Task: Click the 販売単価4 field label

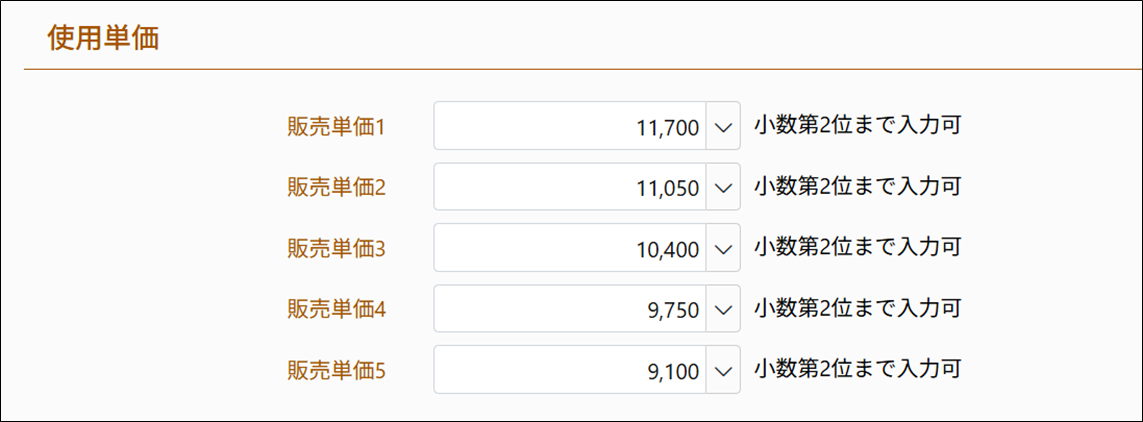Action: coord(336,310)
